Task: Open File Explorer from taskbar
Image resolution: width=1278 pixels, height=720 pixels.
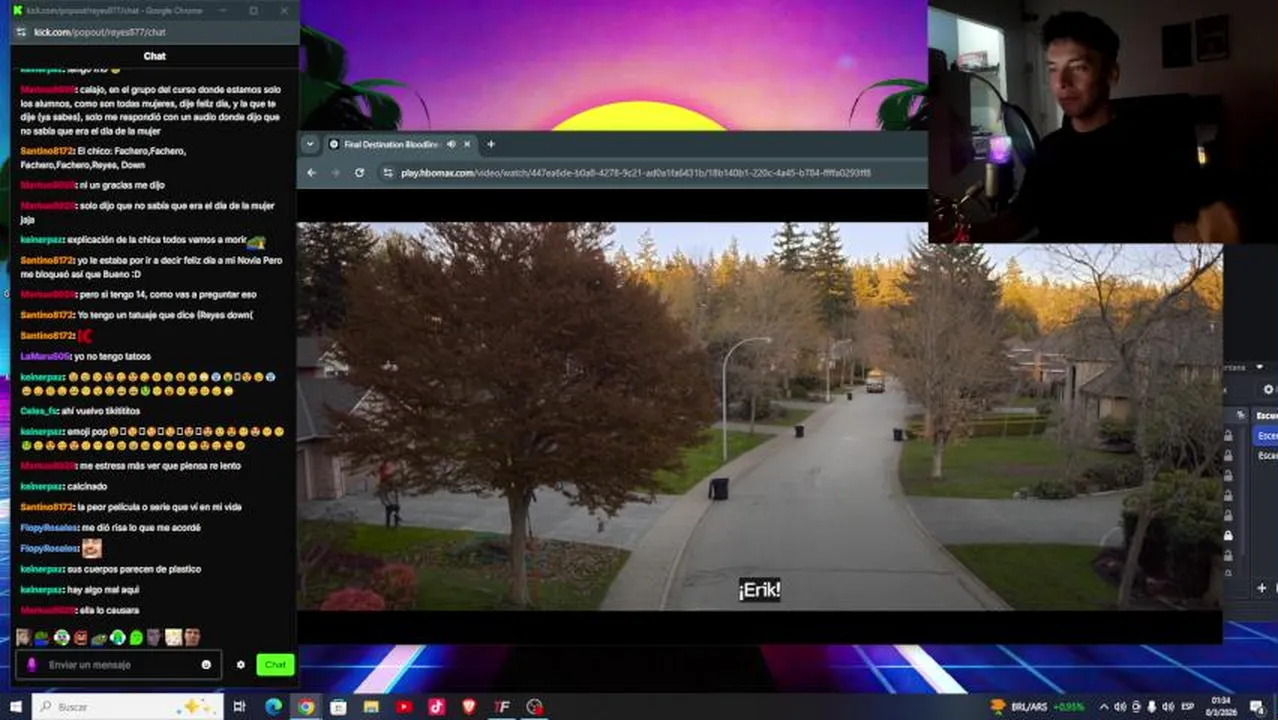Action: tap(371, 707)
